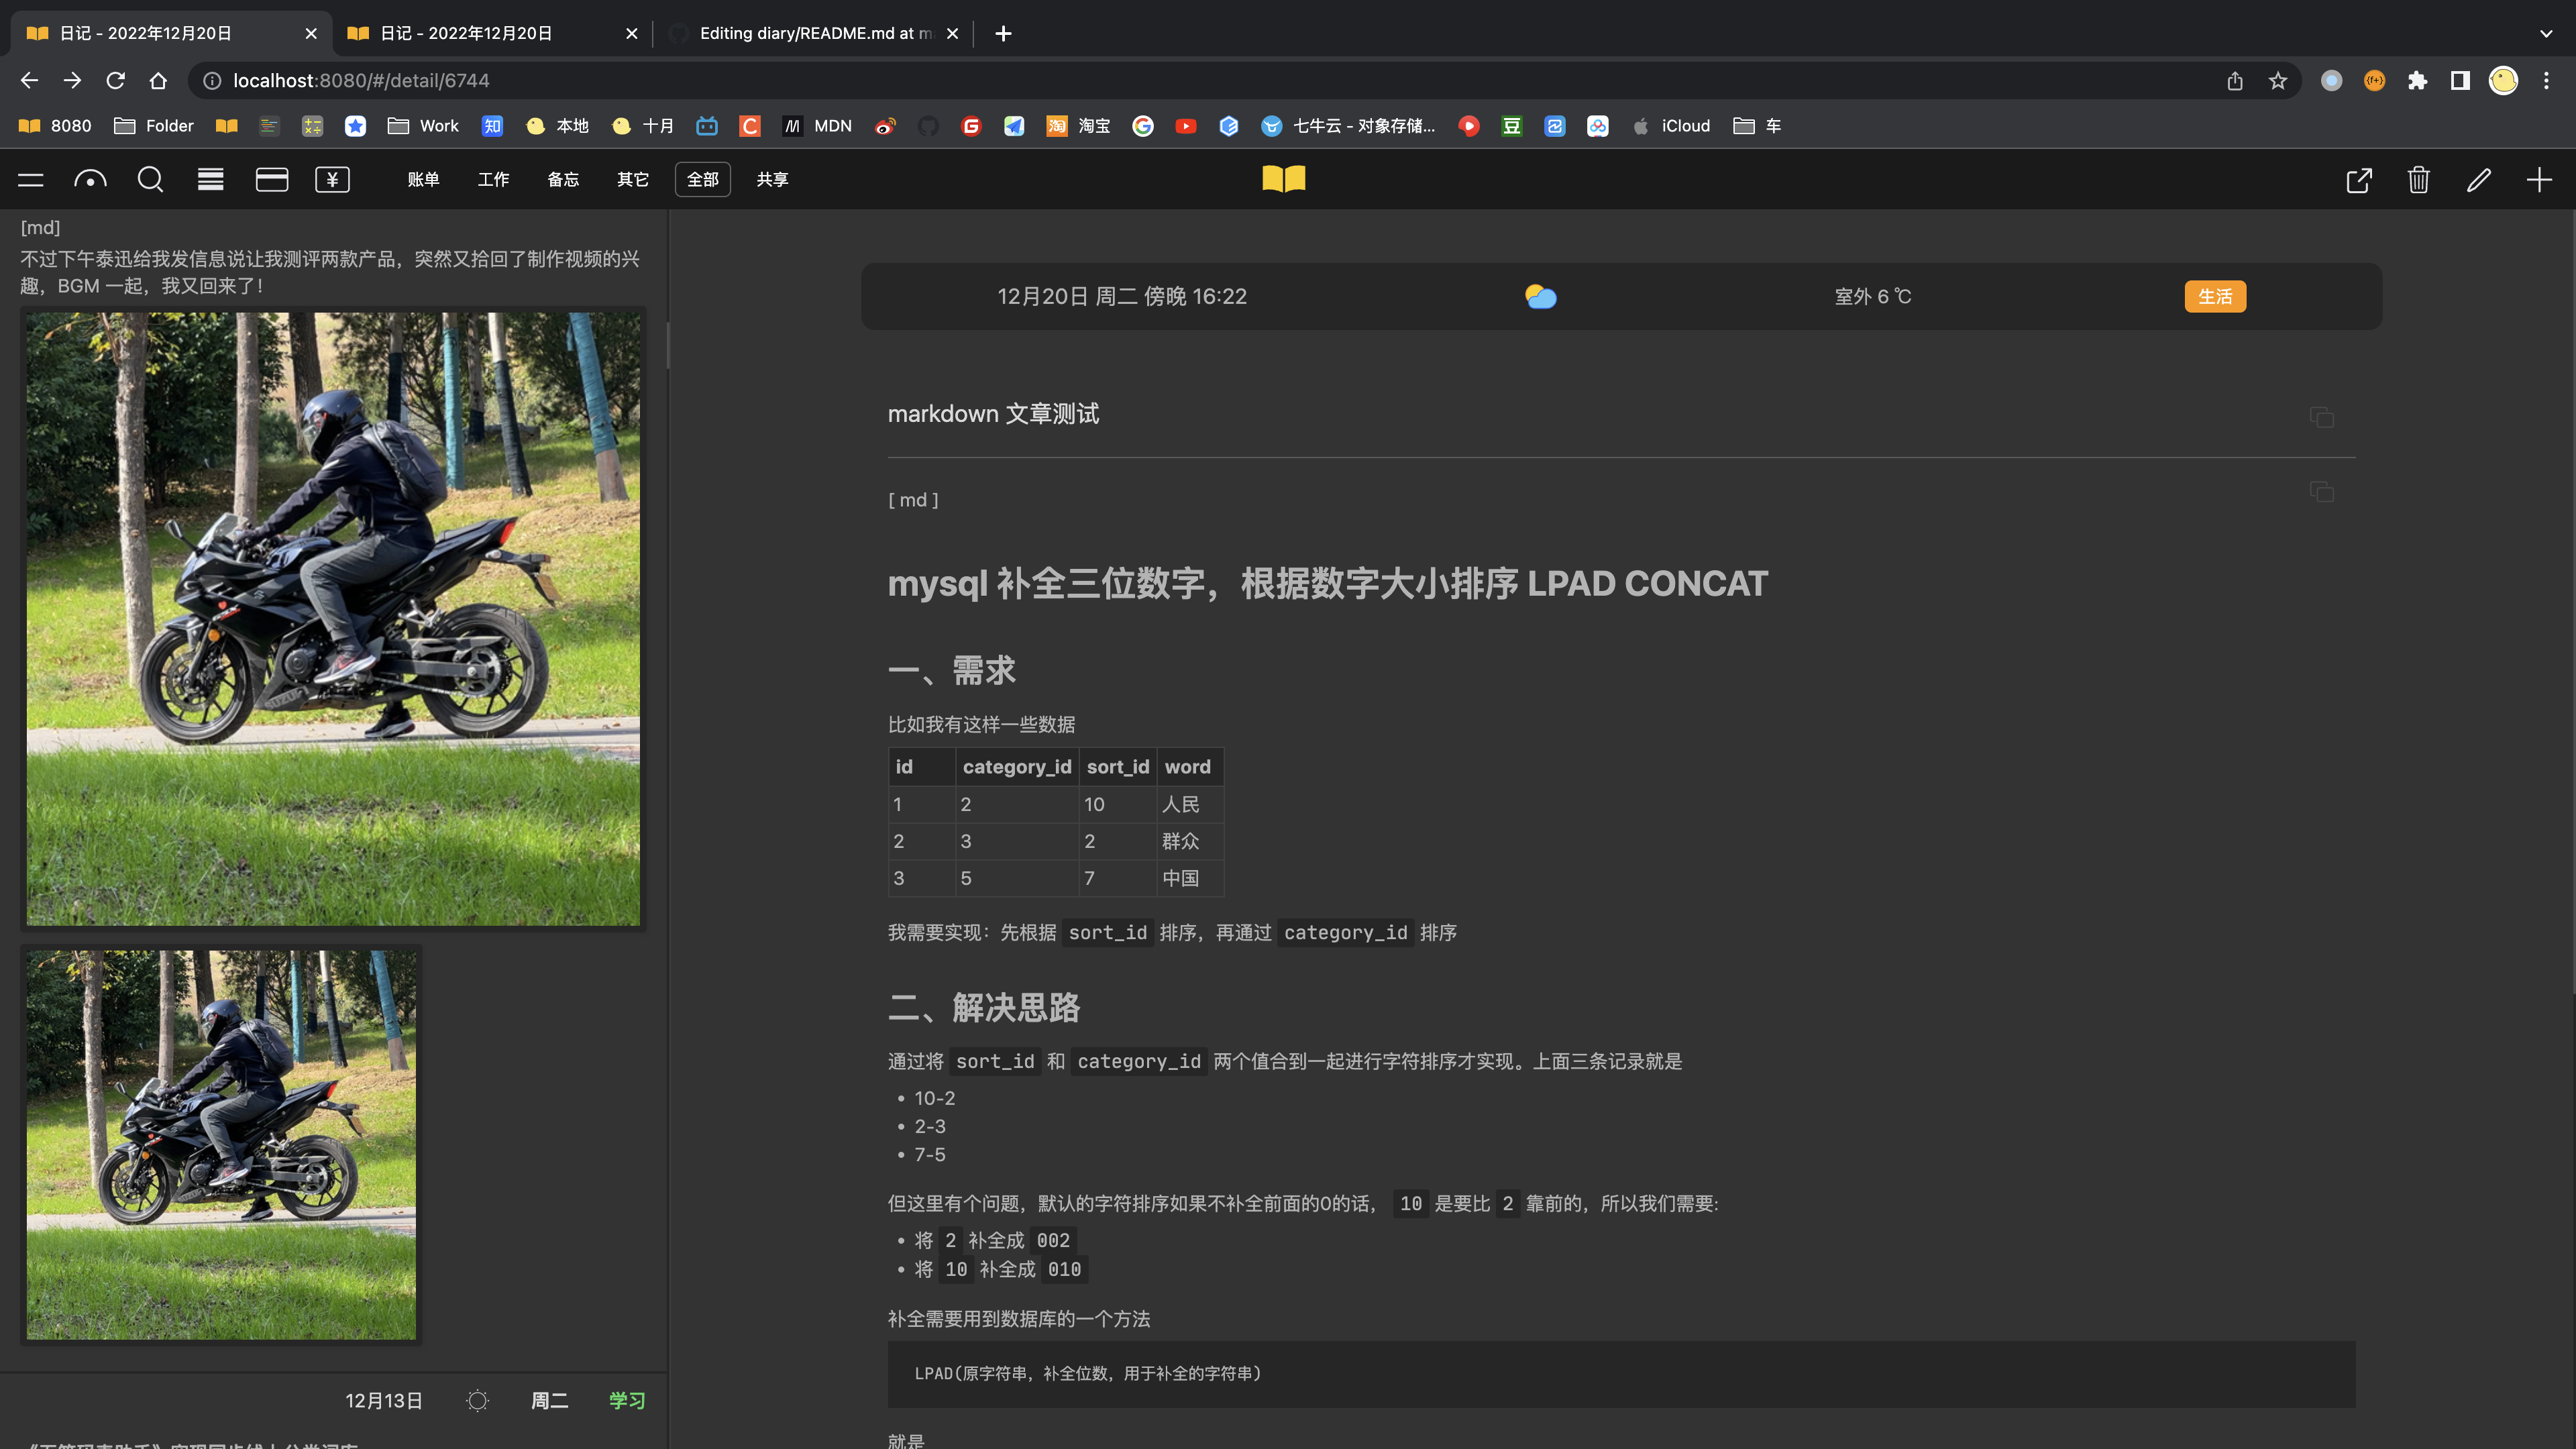Click the list view lines icon
The image size is (2576, 1449).
coord(210,180)
